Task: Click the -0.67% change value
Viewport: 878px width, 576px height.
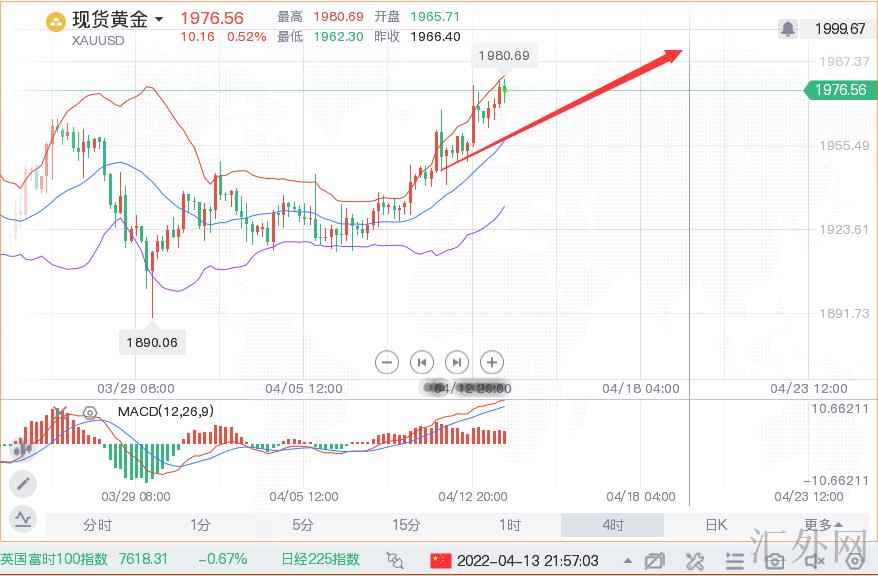Action: point(223,559)
